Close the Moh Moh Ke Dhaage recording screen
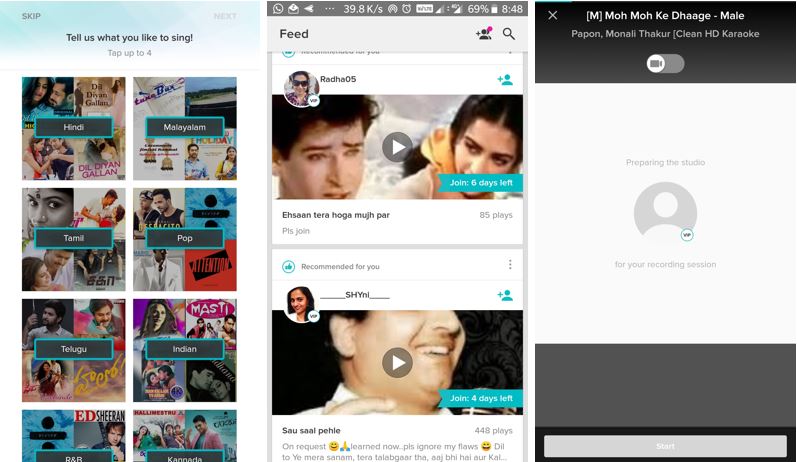This screenshot has width=797, height=462. pyautogui.click(x=553, y=16)
